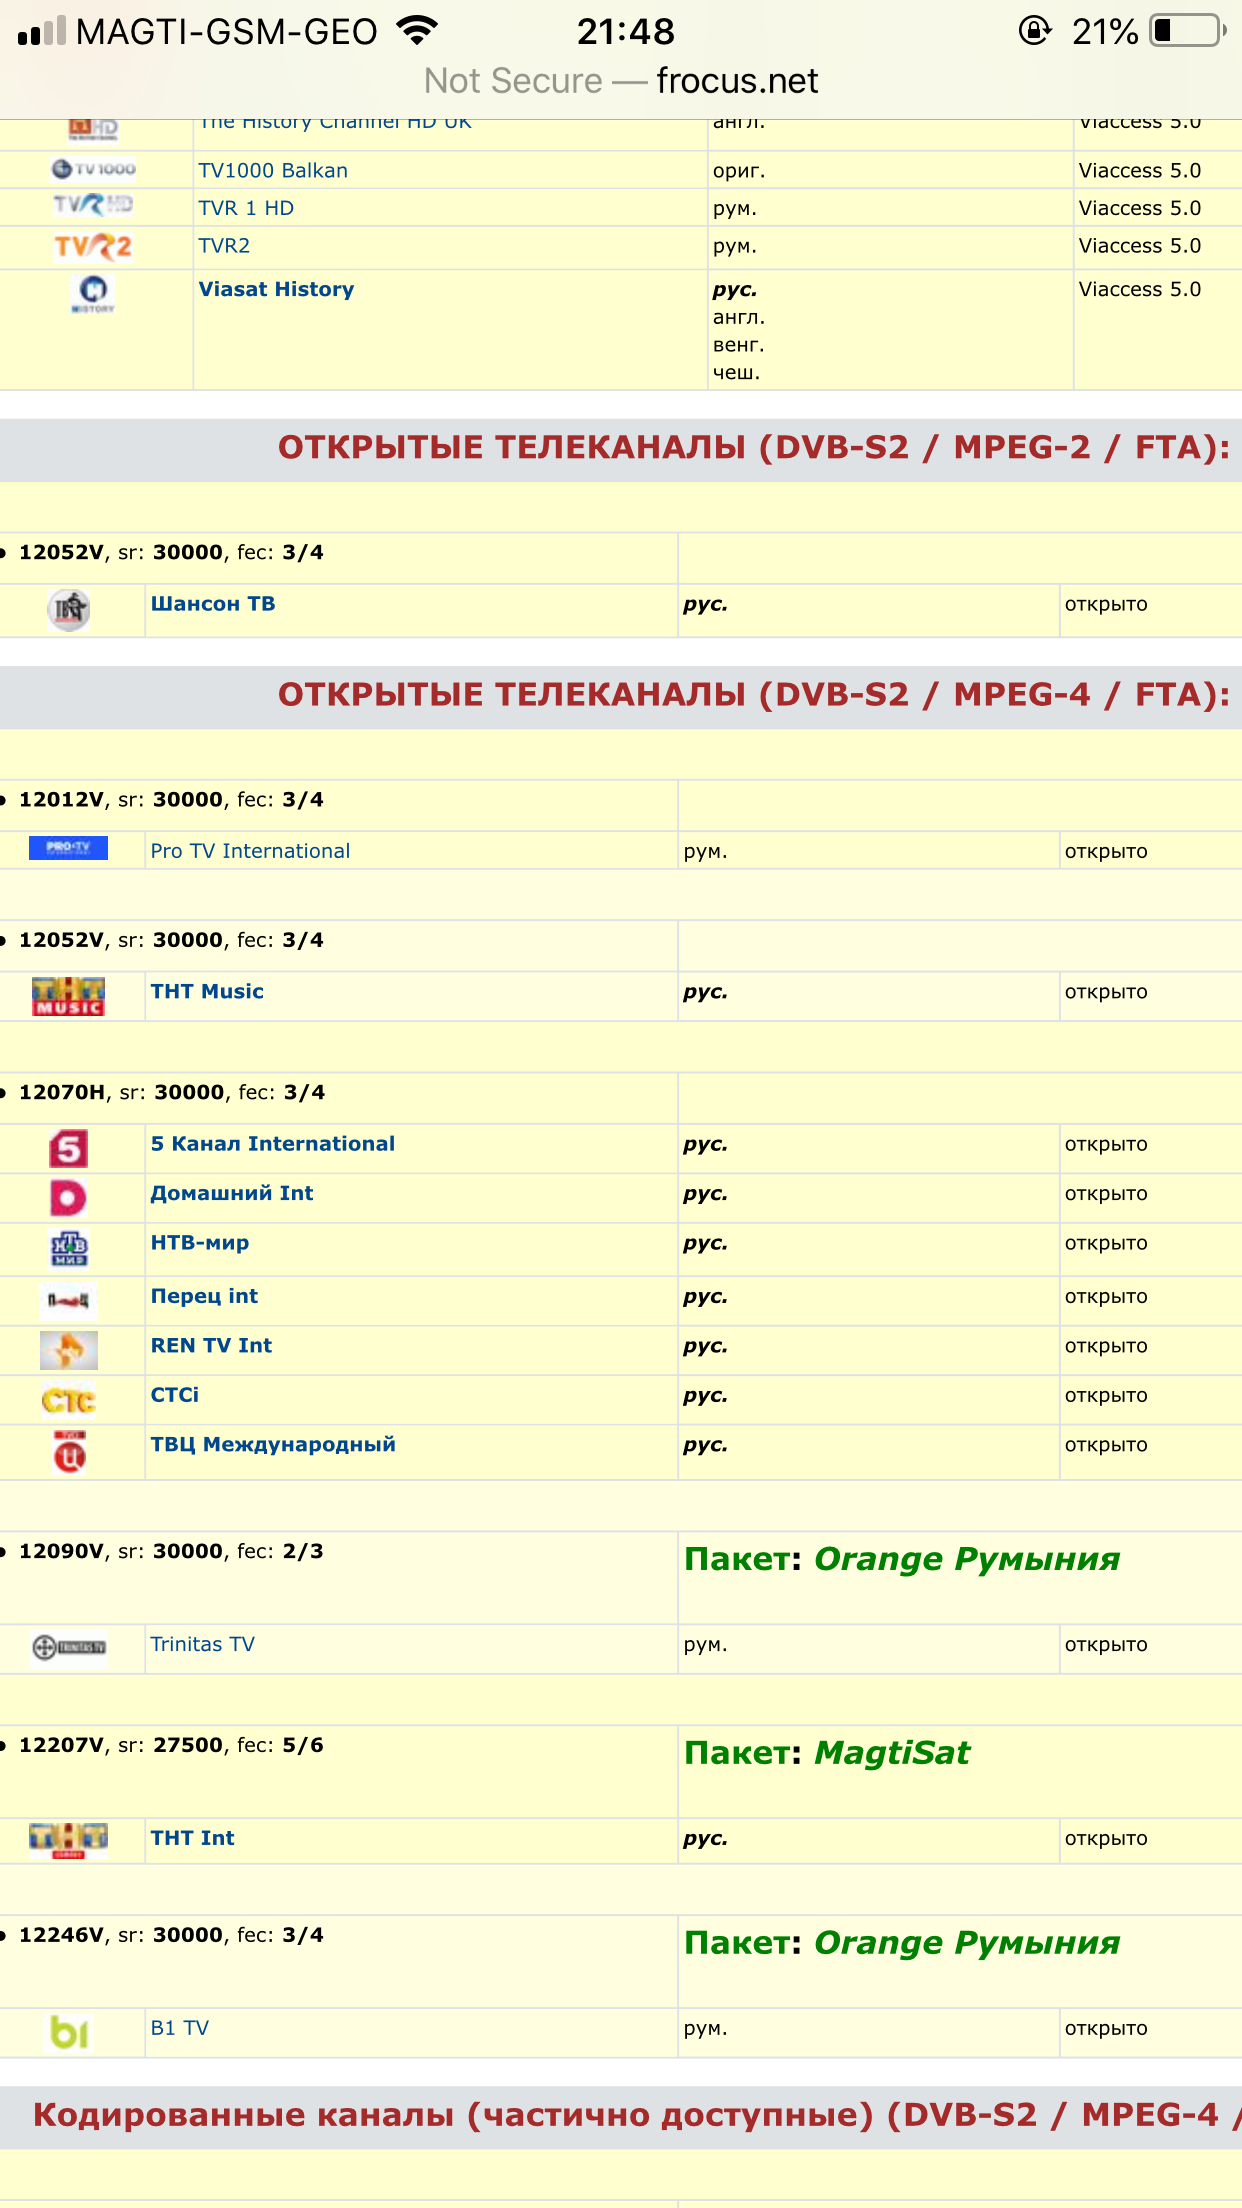Tap the Wi-Fi status icon
This screenshot has height=2208, width=1242.
click(417, 30)
